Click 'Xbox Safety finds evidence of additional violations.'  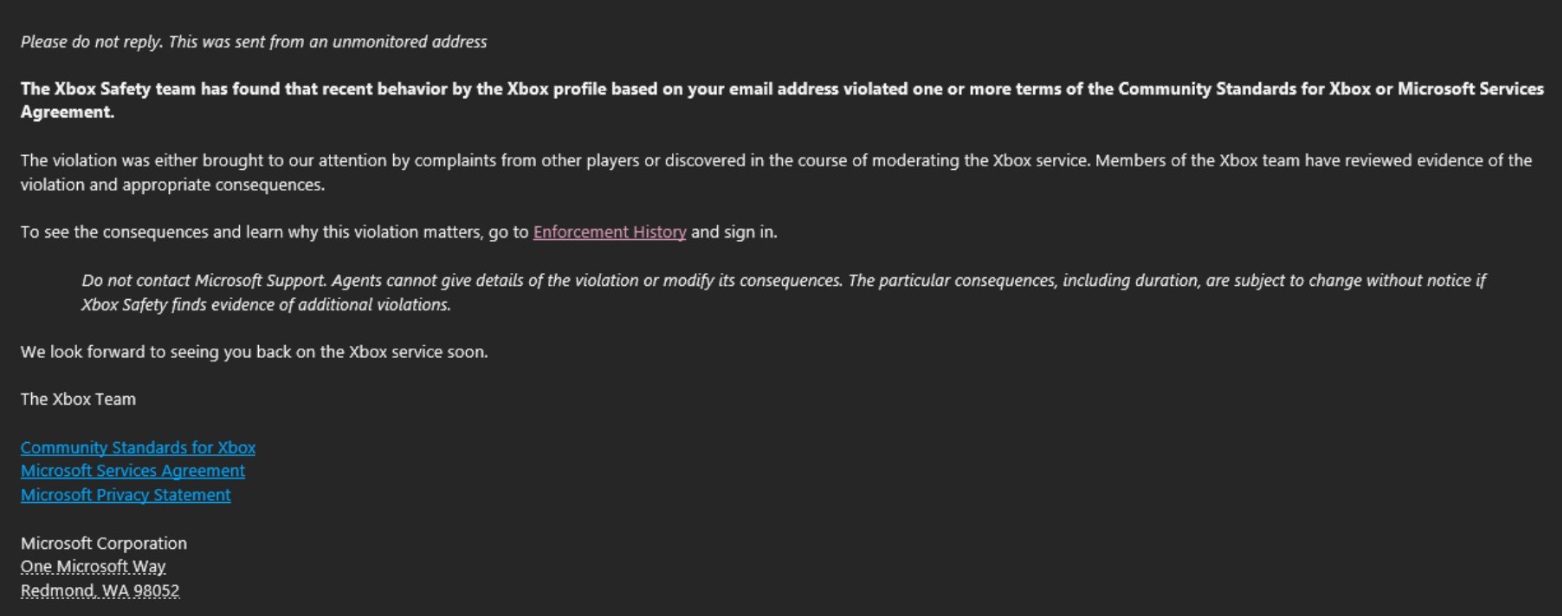point(266,305)
